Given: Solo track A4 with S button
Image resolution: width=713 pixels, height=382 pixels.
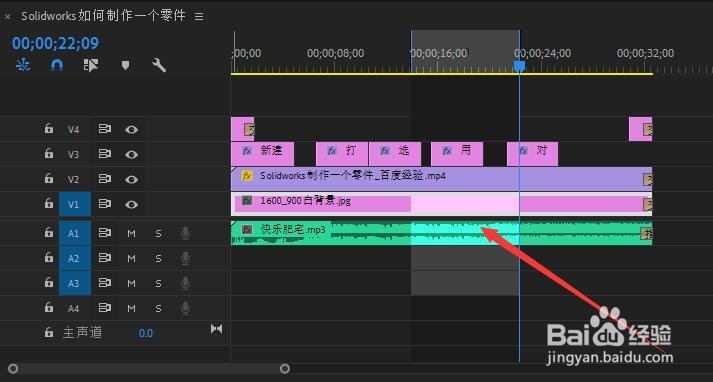Looking at the screenshot, I should [158, 308].
